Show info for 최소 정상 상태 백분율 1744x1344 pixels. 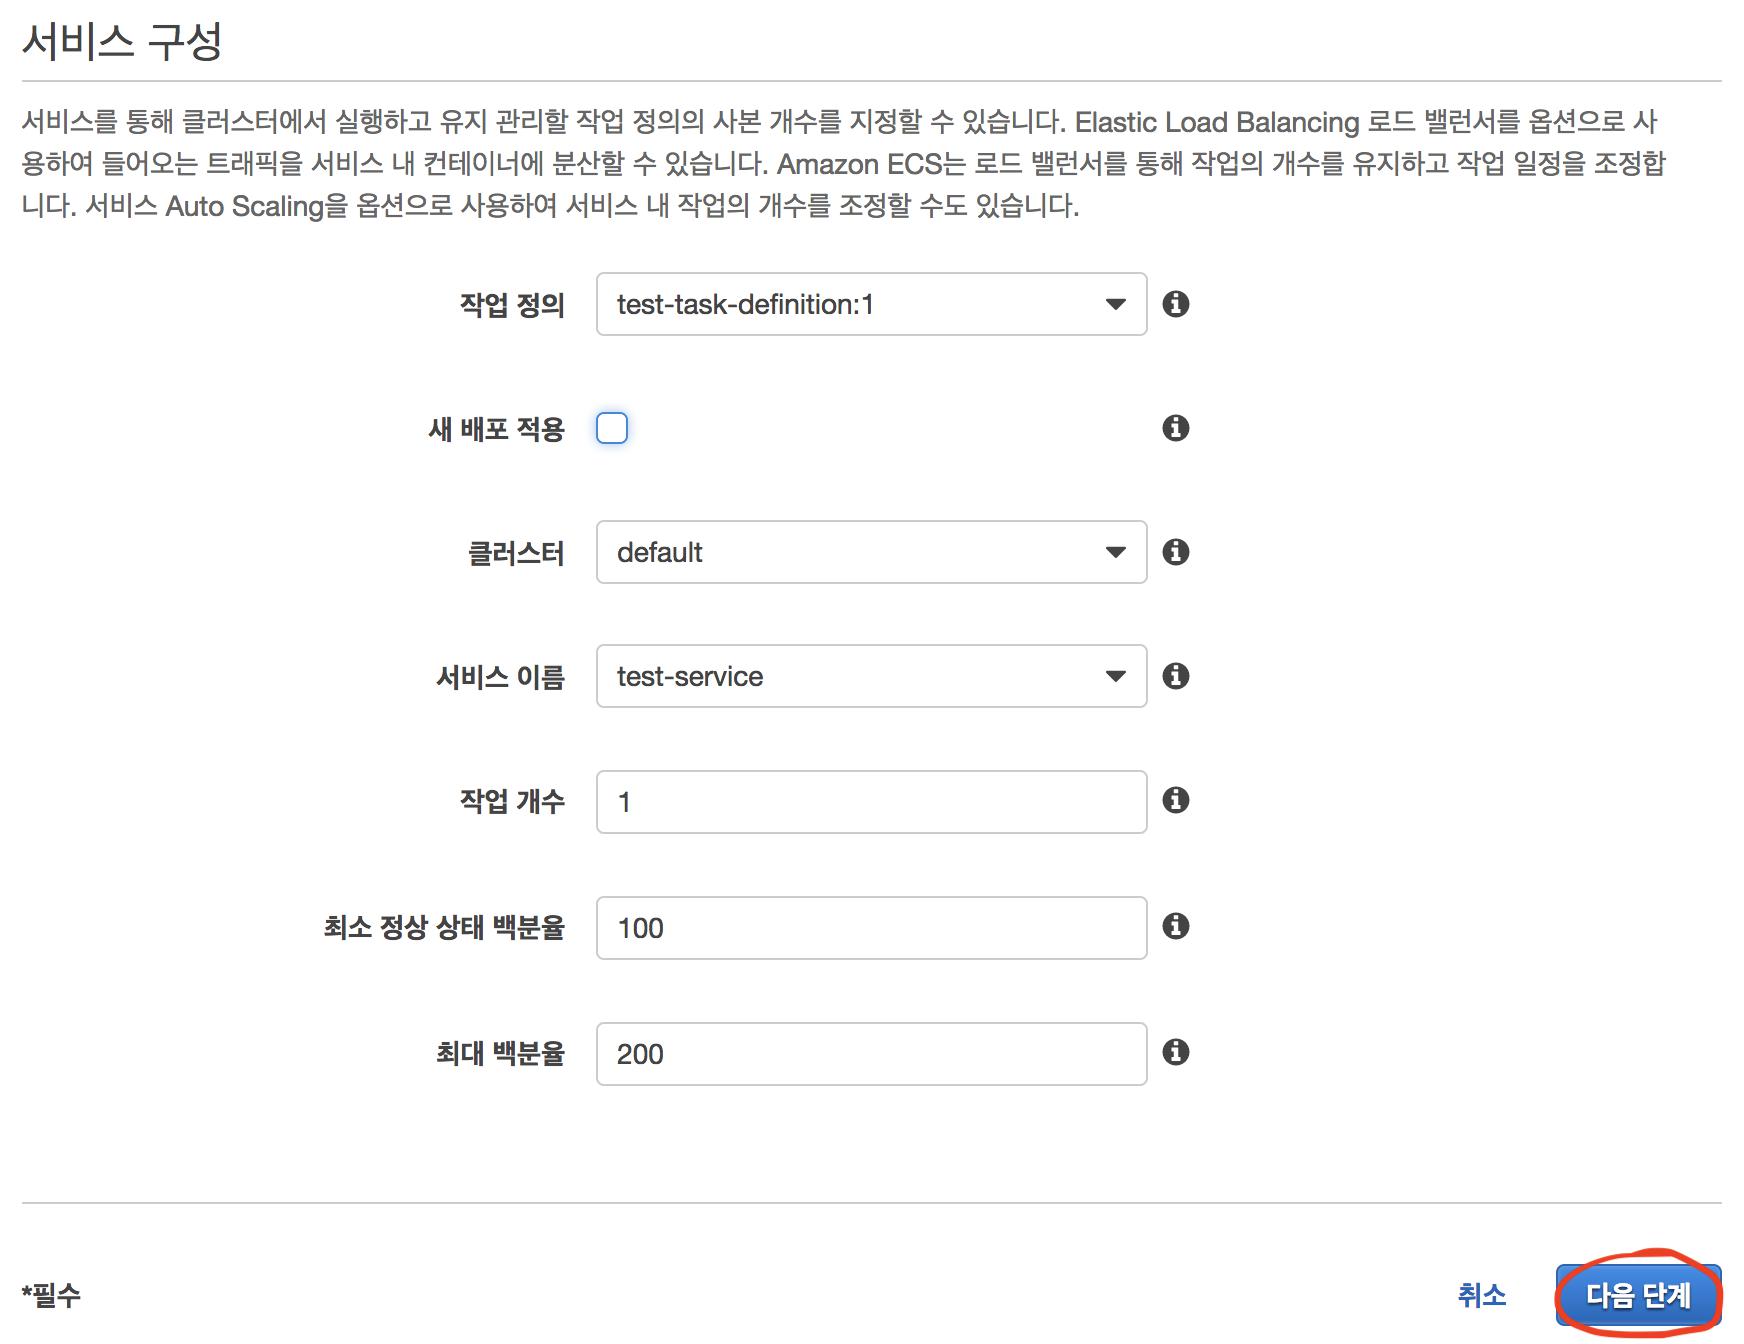1176,926
